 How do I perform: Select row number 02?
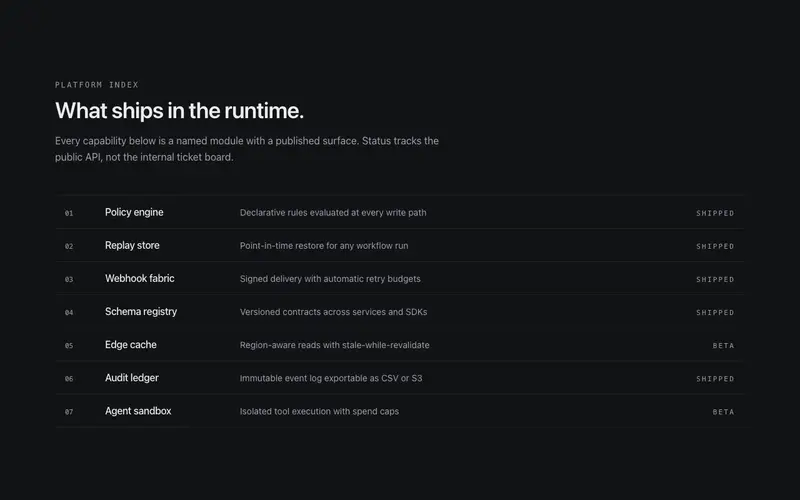(69, 246)
